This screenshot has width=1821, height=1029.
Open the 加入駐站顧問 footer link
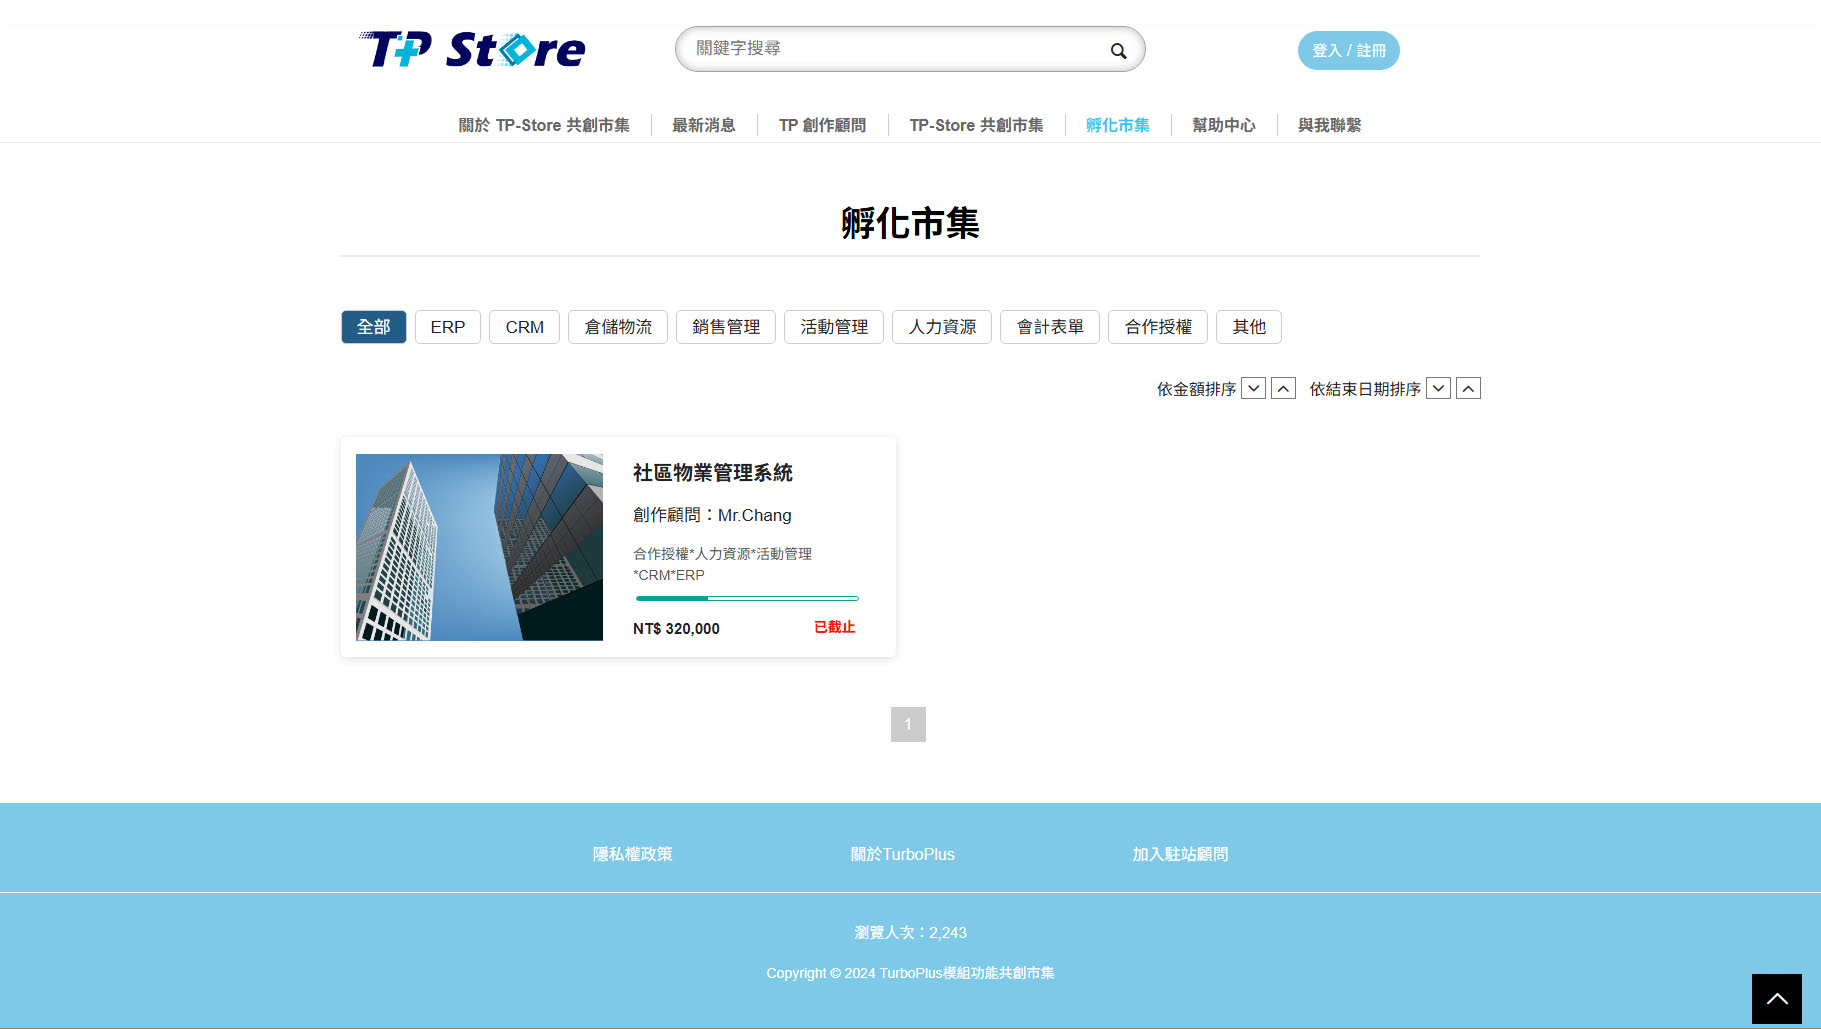pos(1180,854)
